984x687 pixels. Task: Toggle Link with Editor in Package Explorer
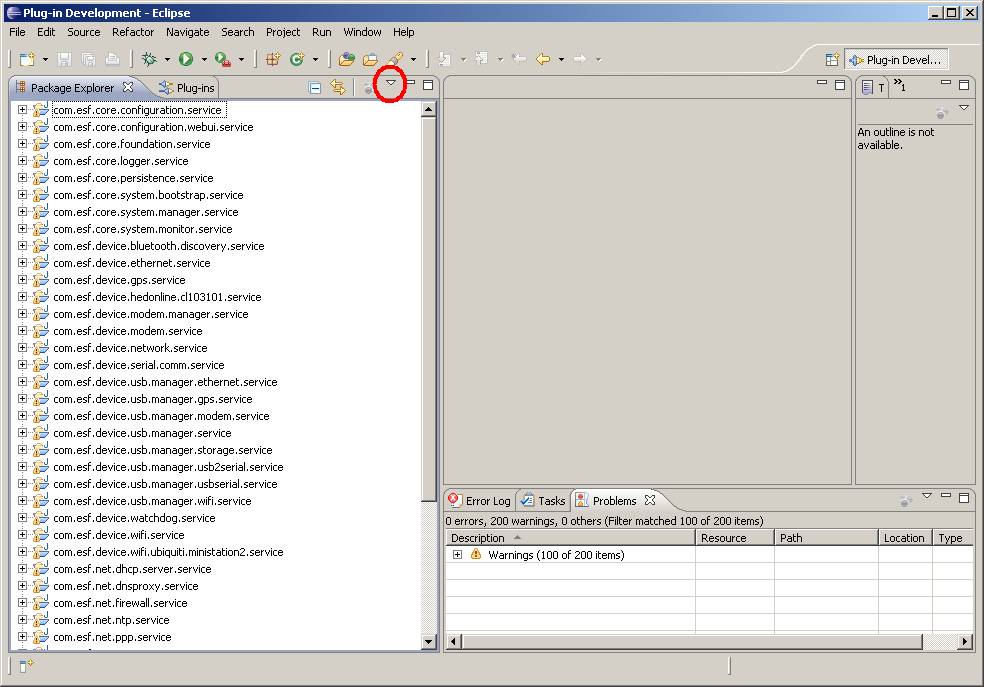[x=338, y=87]
